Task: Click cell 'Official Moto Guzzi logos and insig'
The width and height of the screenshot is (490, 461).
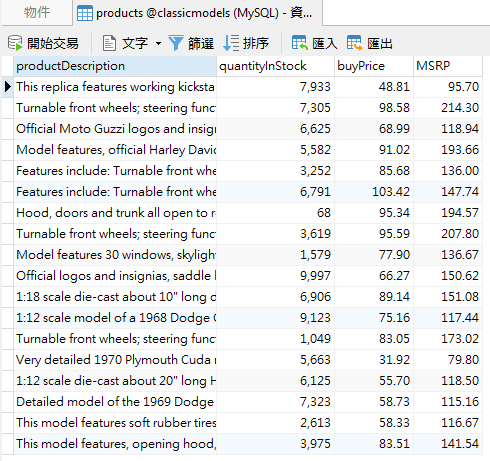Action: coord(115,129)
